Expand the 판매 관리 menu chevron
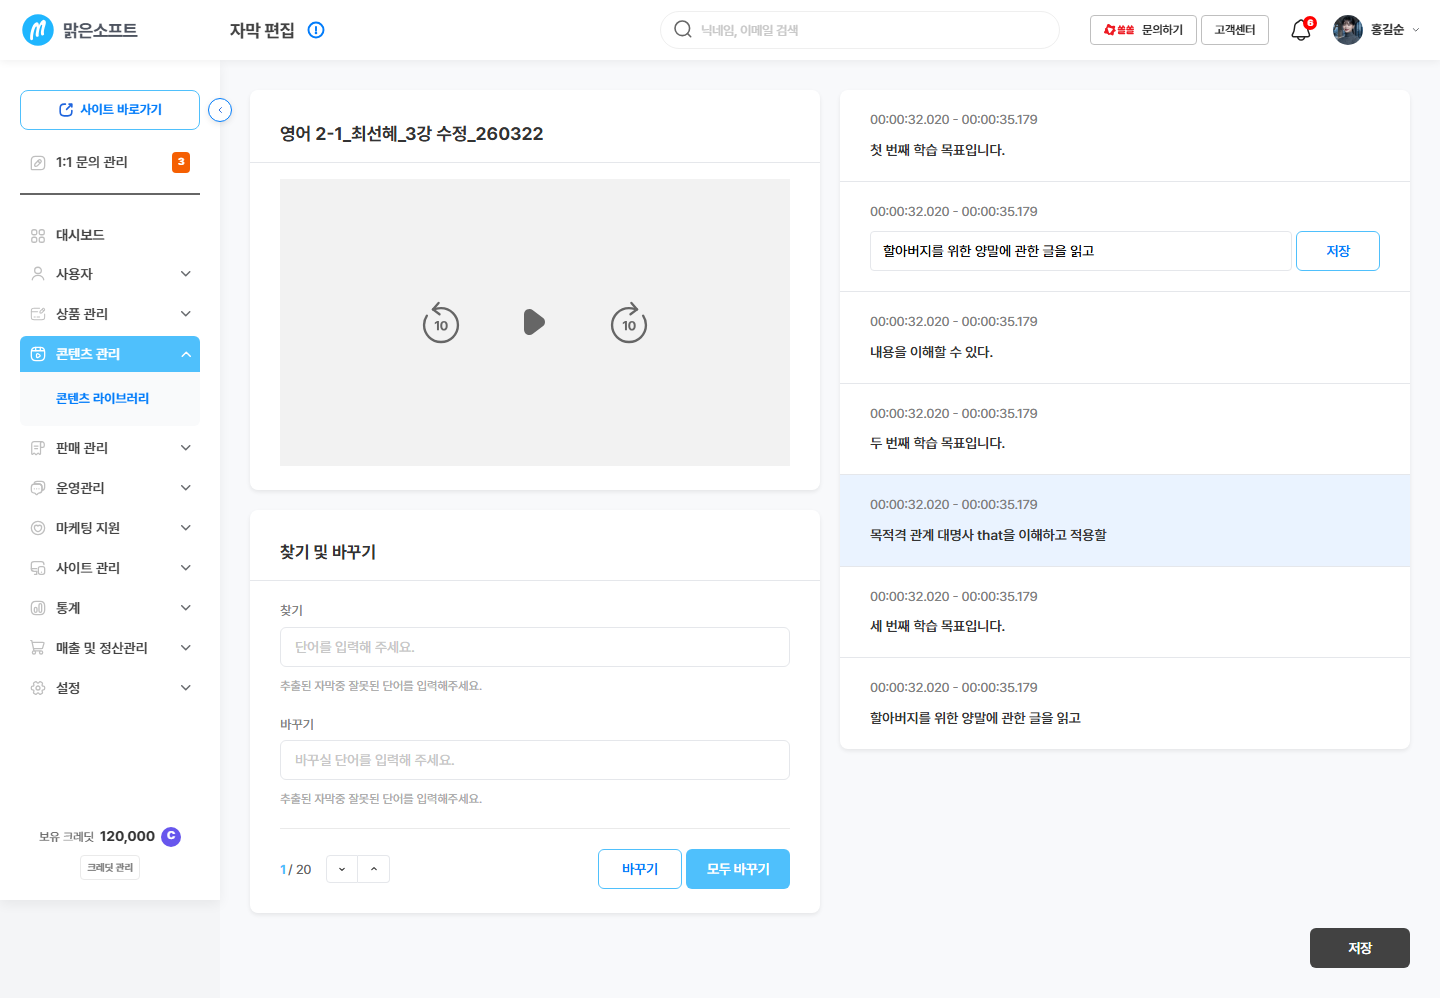The image size is (1440, 998). [186, 448]
